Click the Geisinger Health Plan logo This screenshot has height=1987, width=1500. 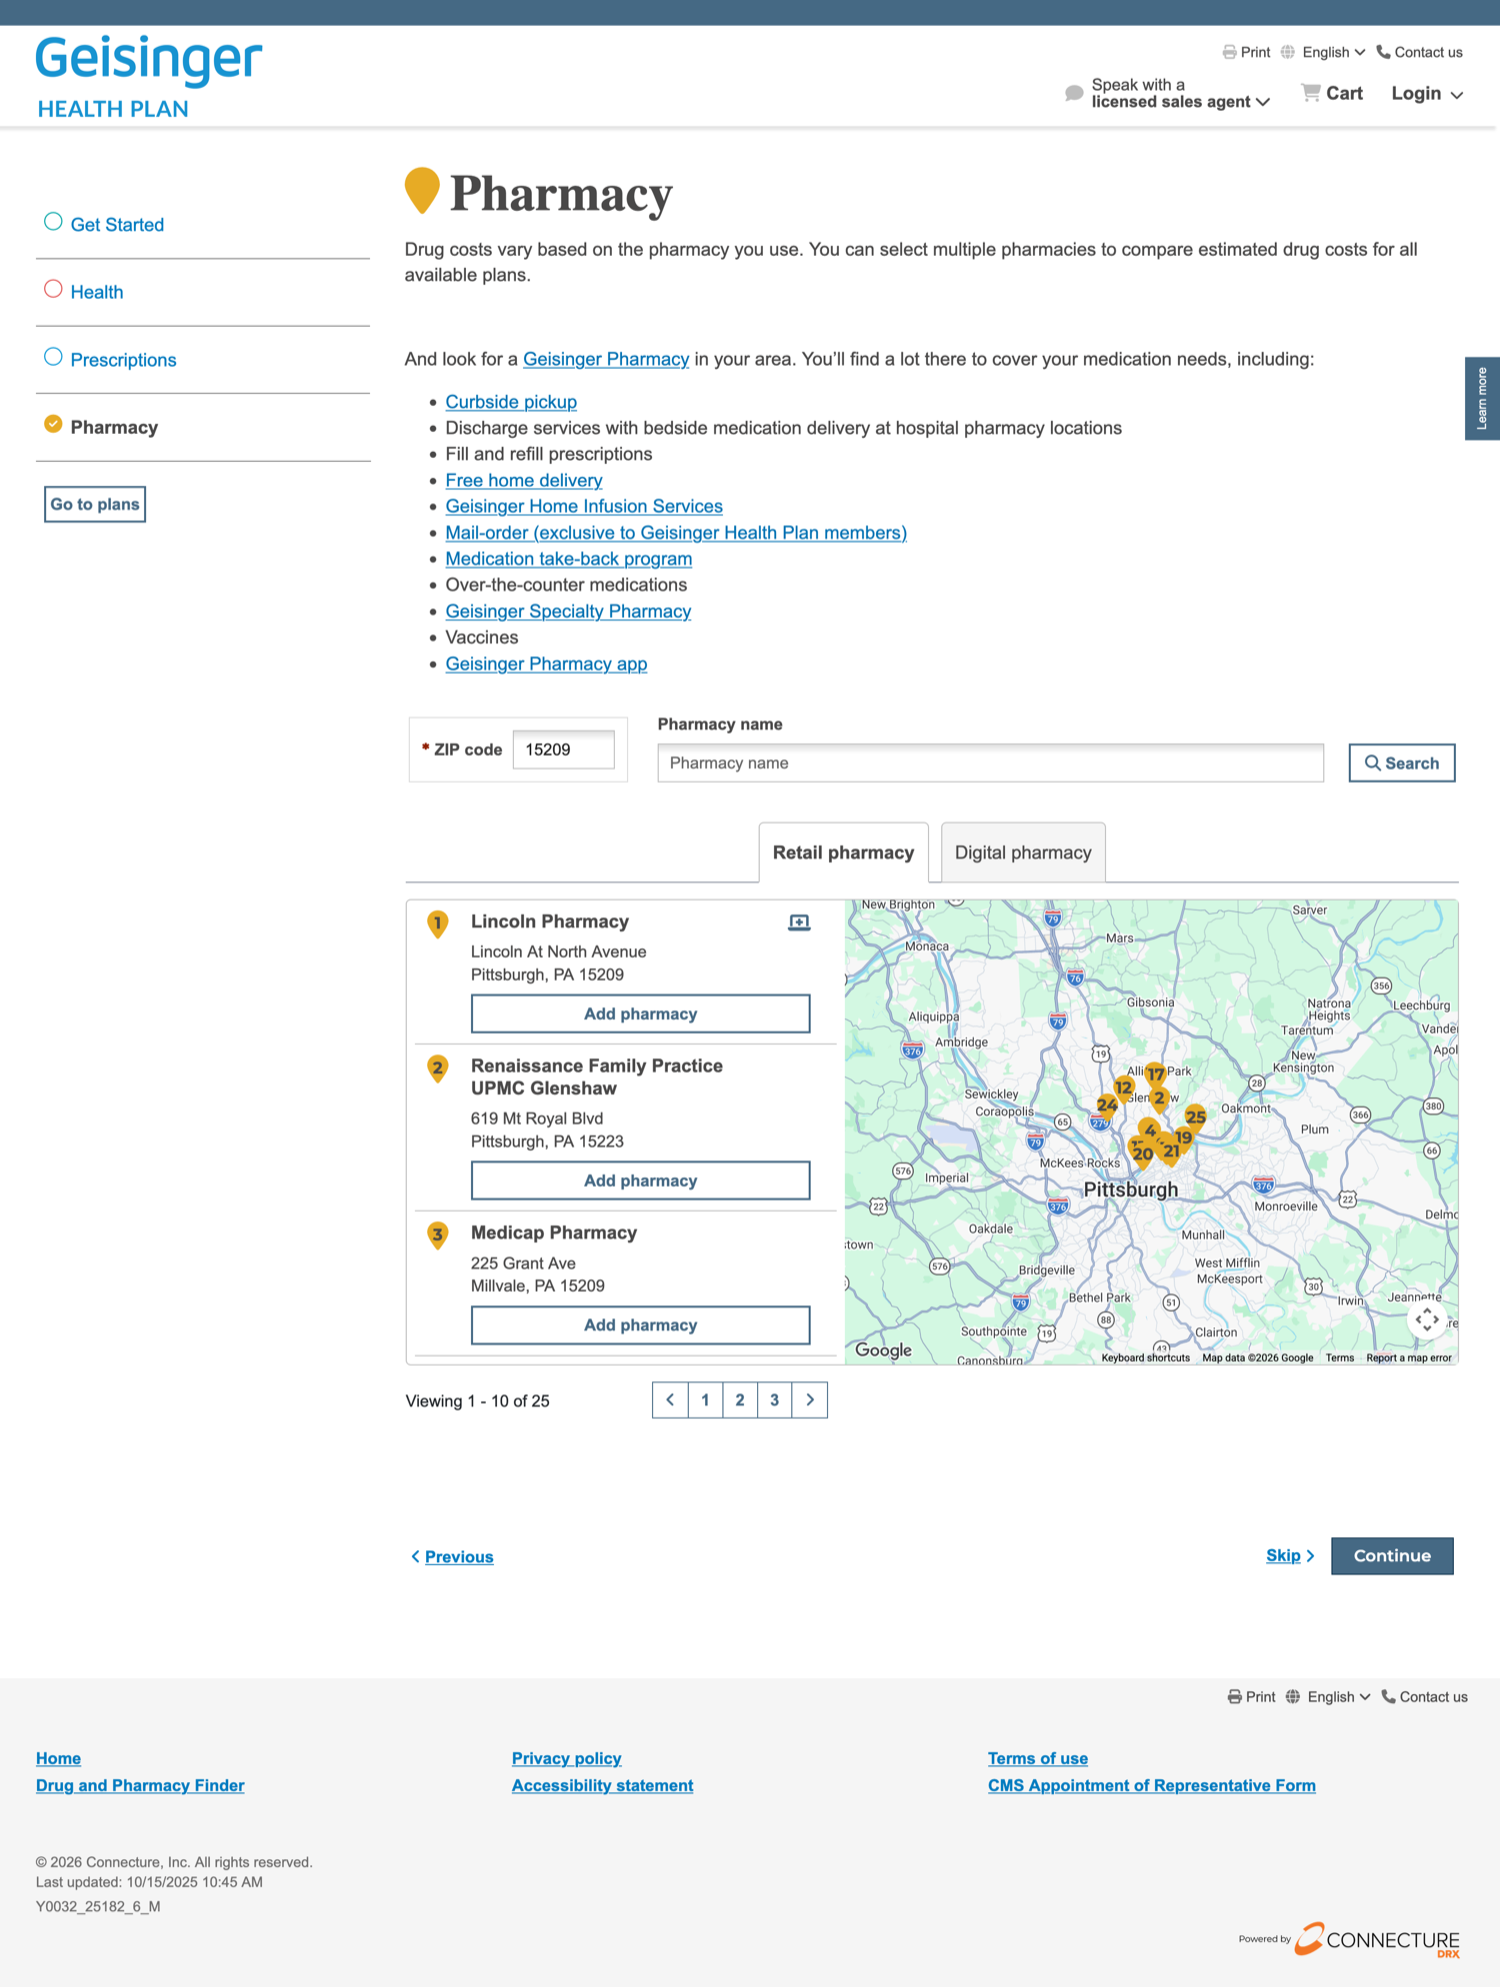click(149, 78)
